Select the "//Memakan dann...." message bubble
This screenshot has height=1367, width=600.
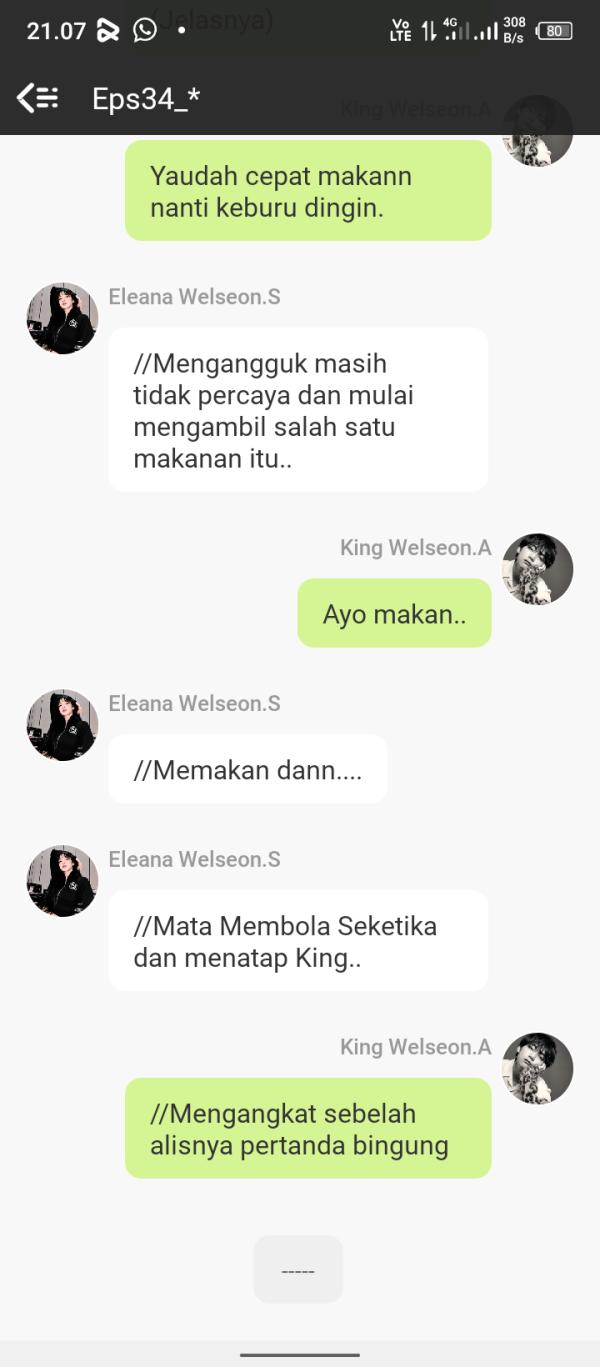(248, 769)
